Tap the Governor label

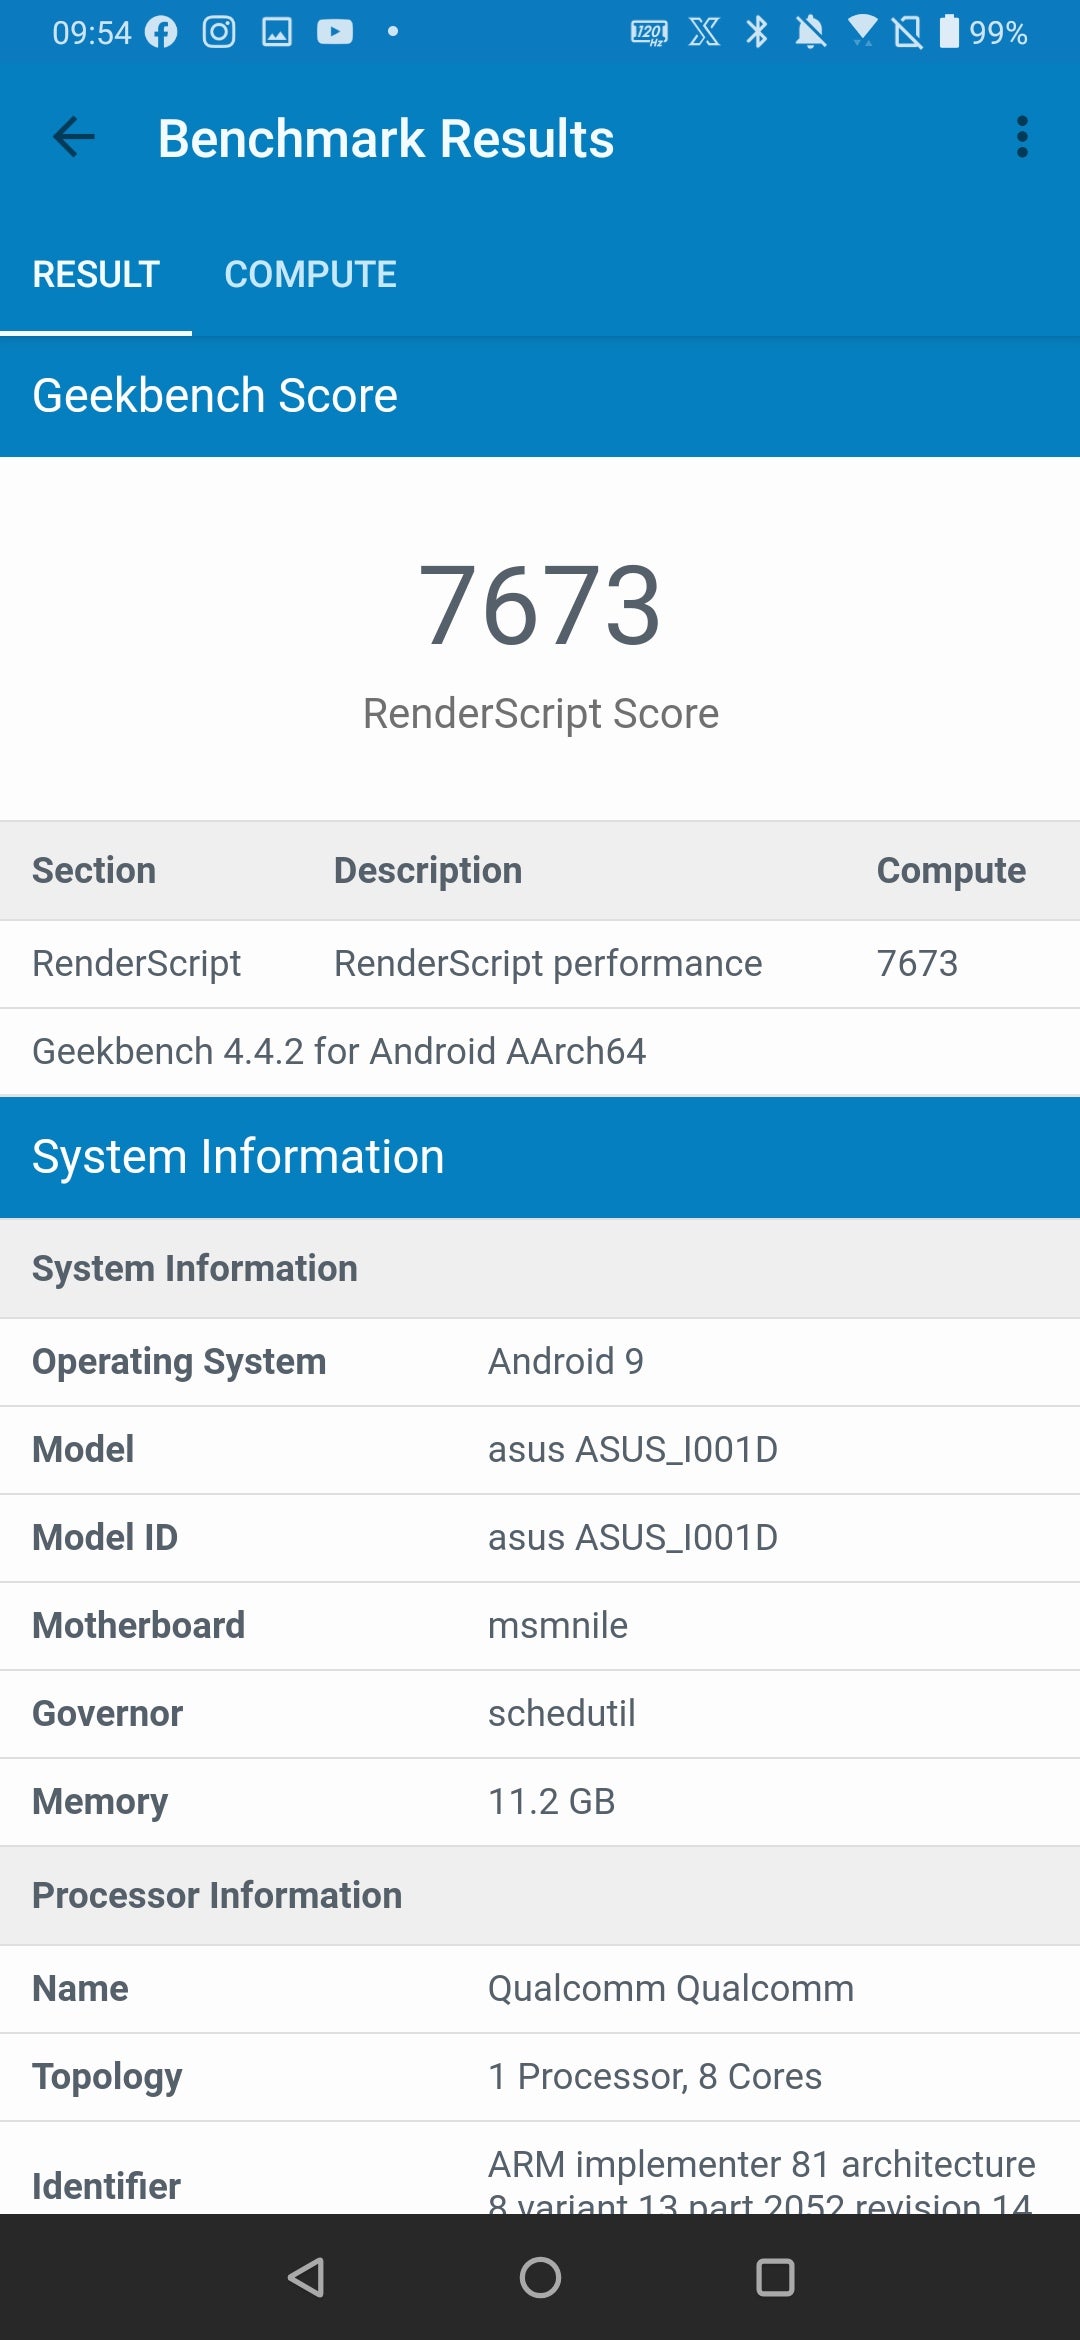click(x=108, y=1713)
